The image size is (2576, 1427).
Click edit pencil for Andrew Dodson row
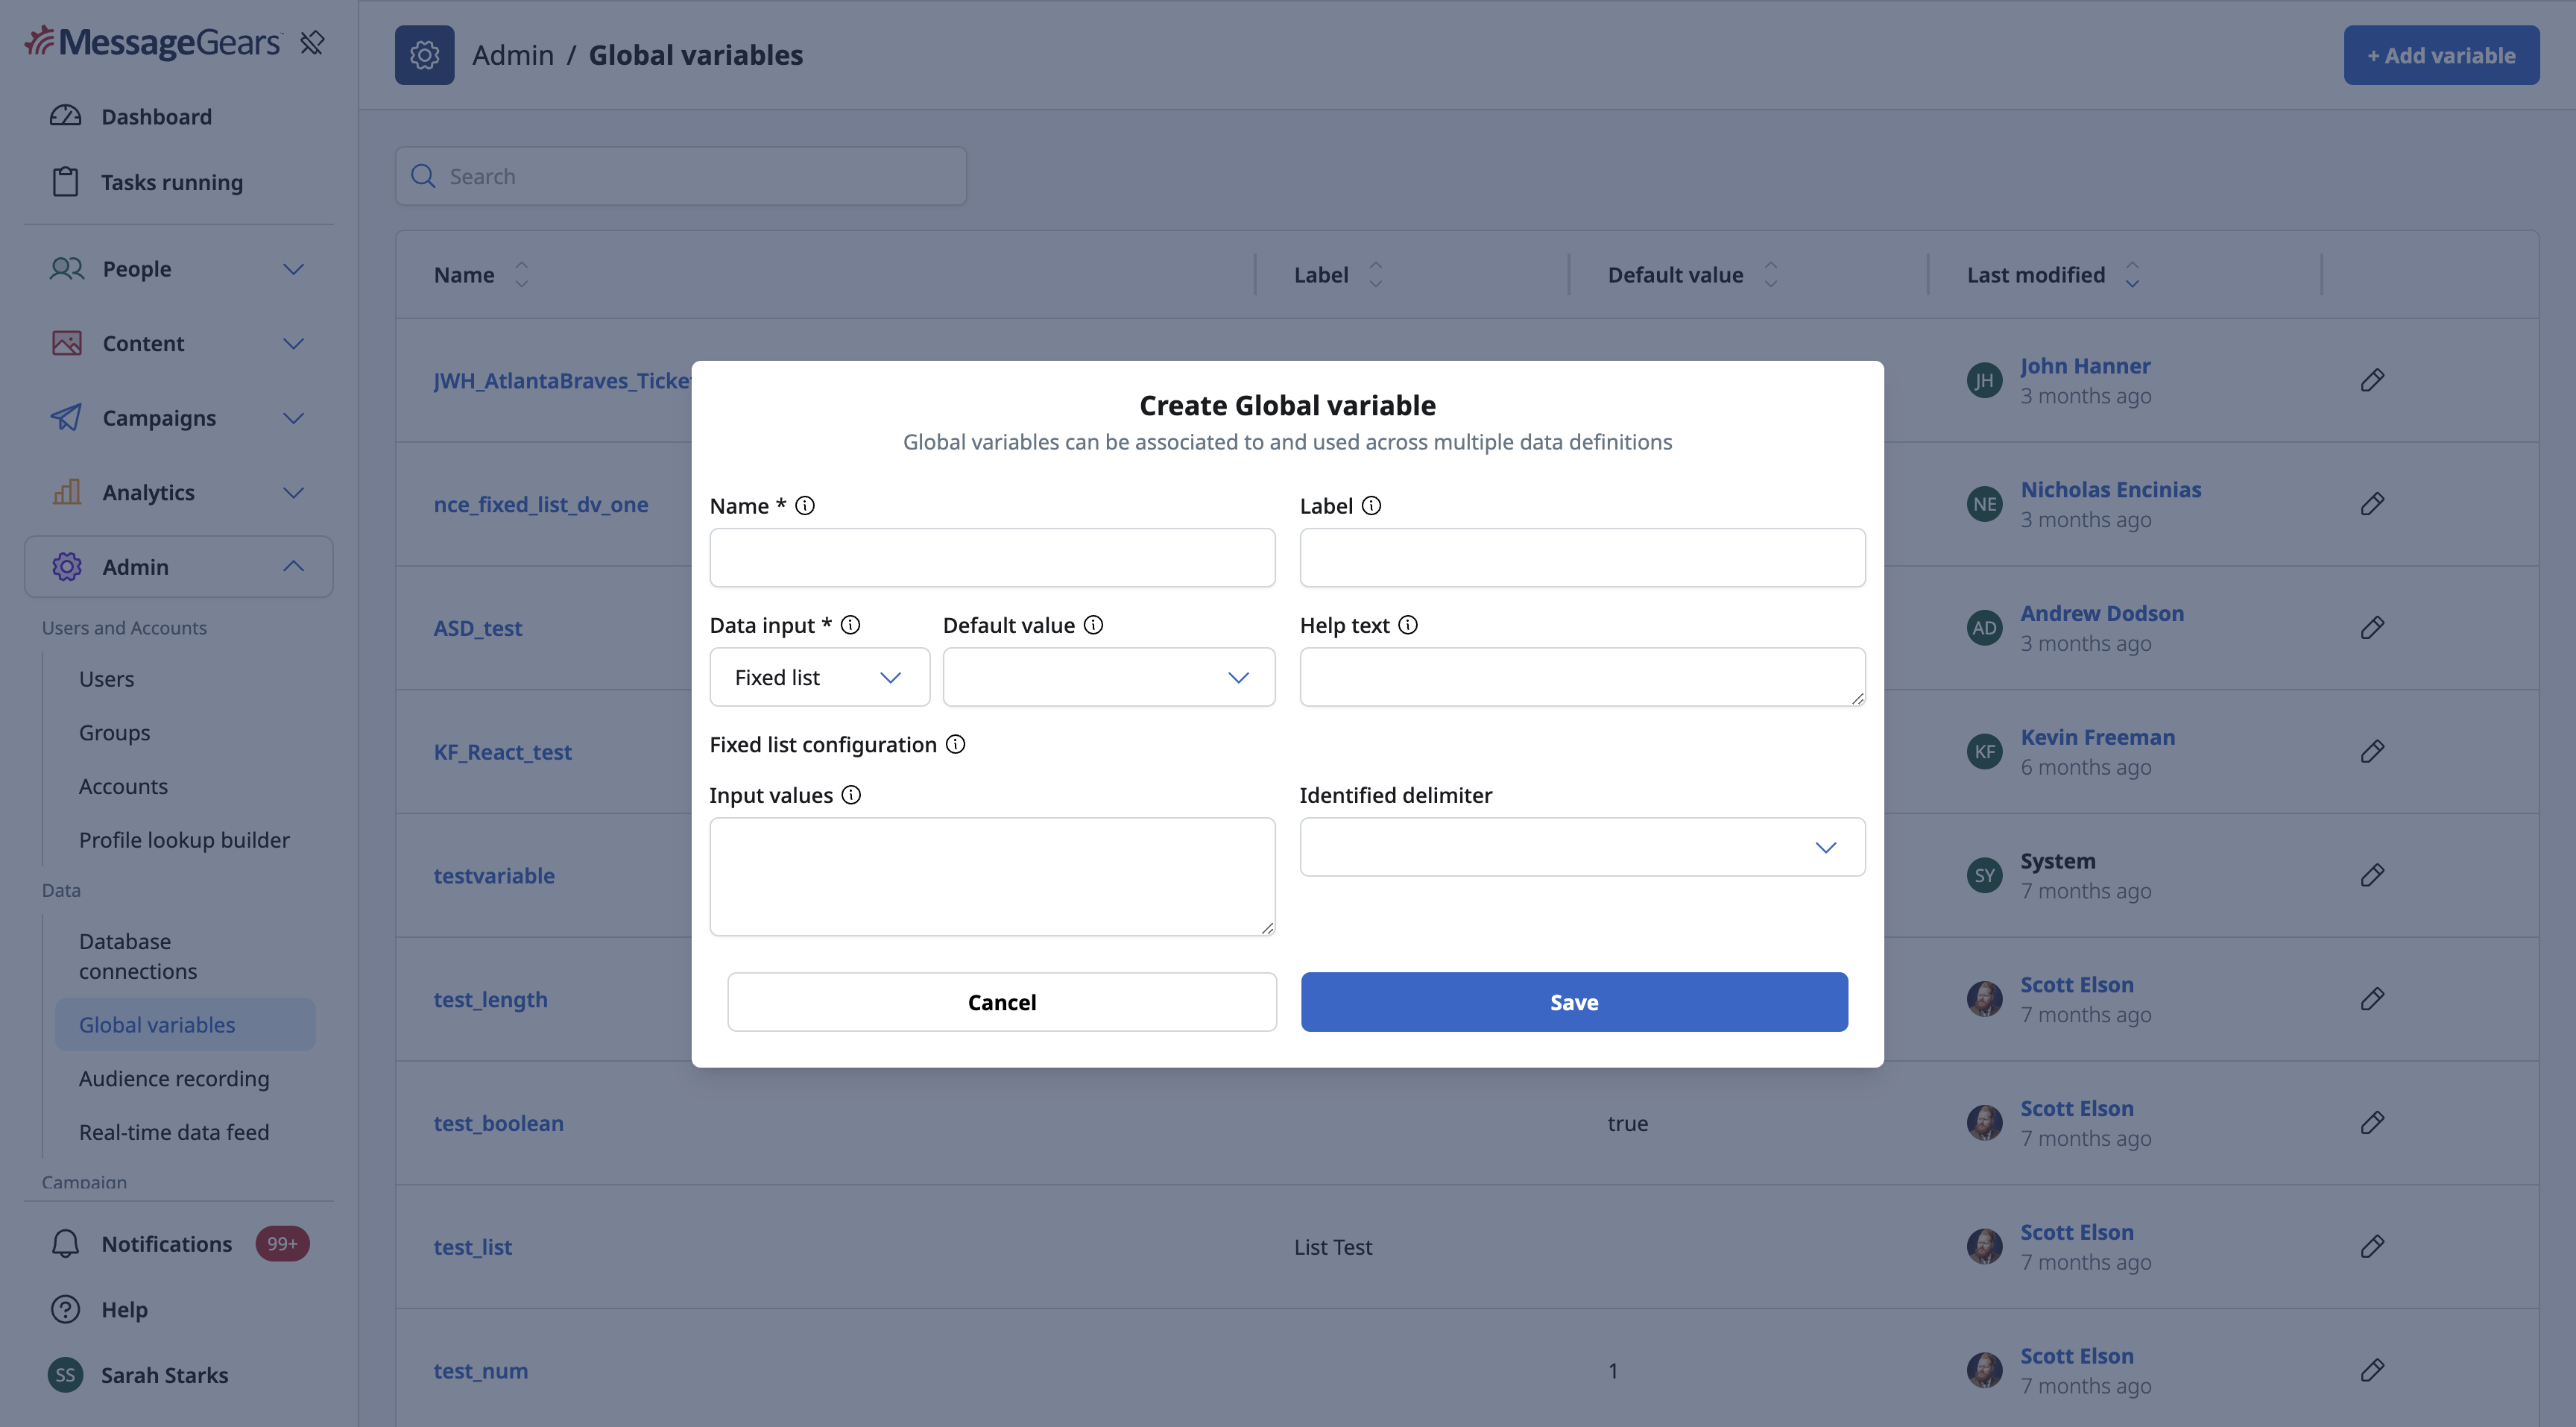click(2372, 628)
